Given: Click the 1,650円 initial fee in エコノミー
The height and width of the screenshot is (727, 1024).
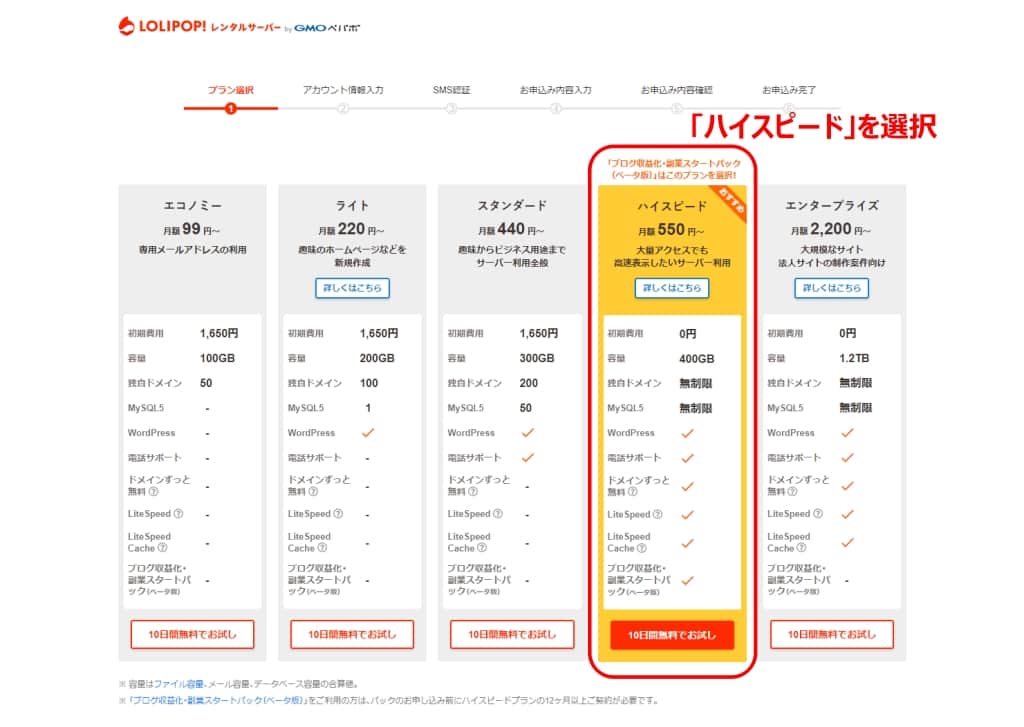Looking at the screenshot, I should pyautogui.click(x=219, y=334).
